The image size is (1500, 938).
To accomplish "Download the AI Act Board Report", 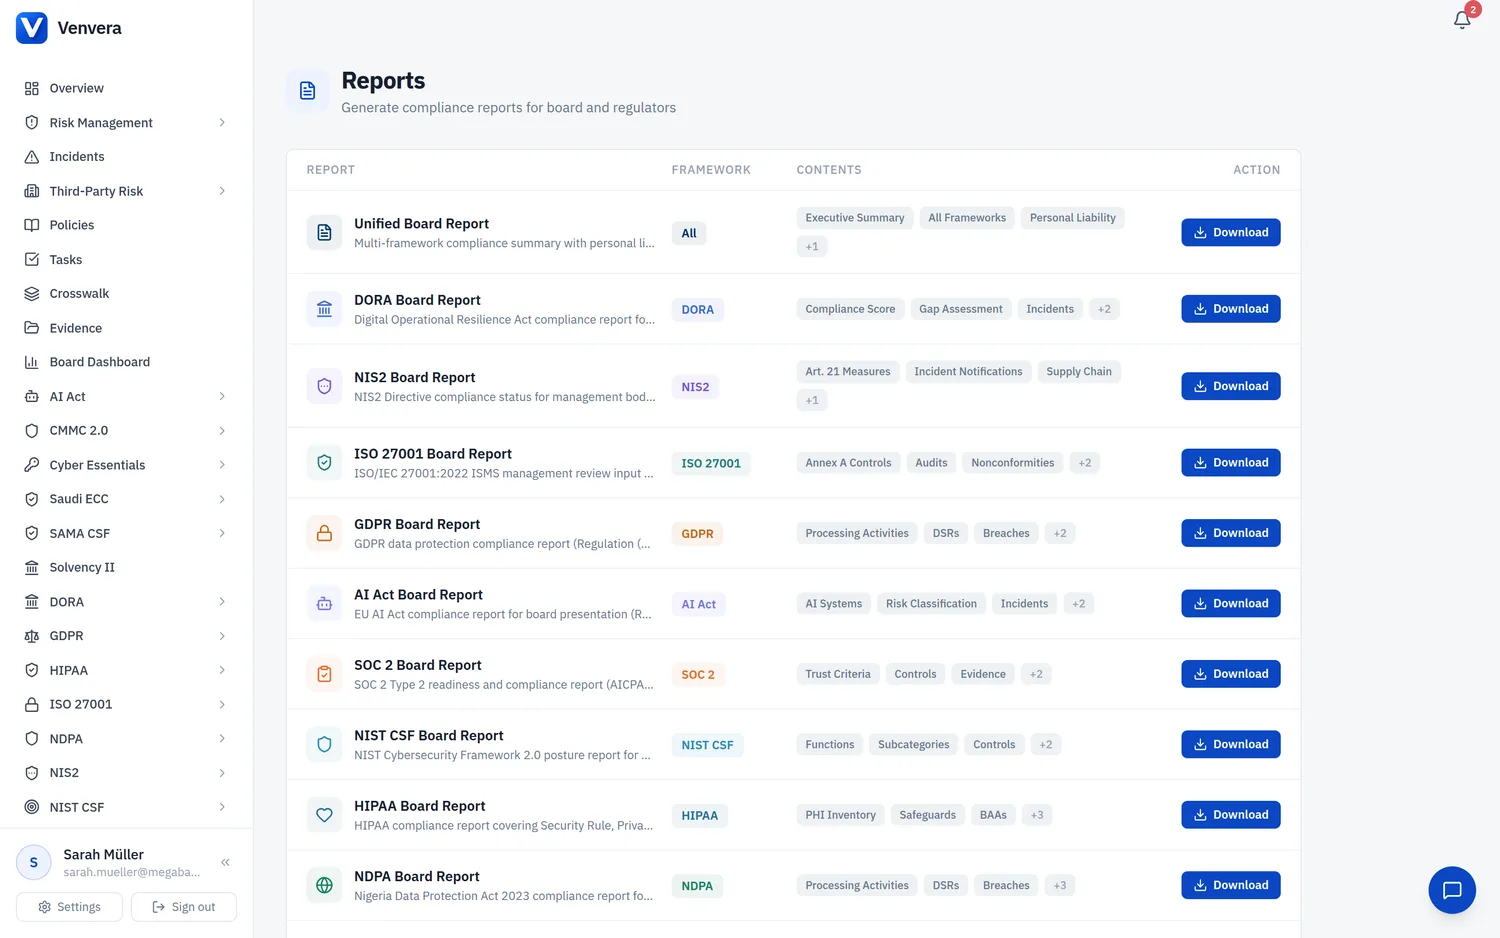I will 1231,604.
